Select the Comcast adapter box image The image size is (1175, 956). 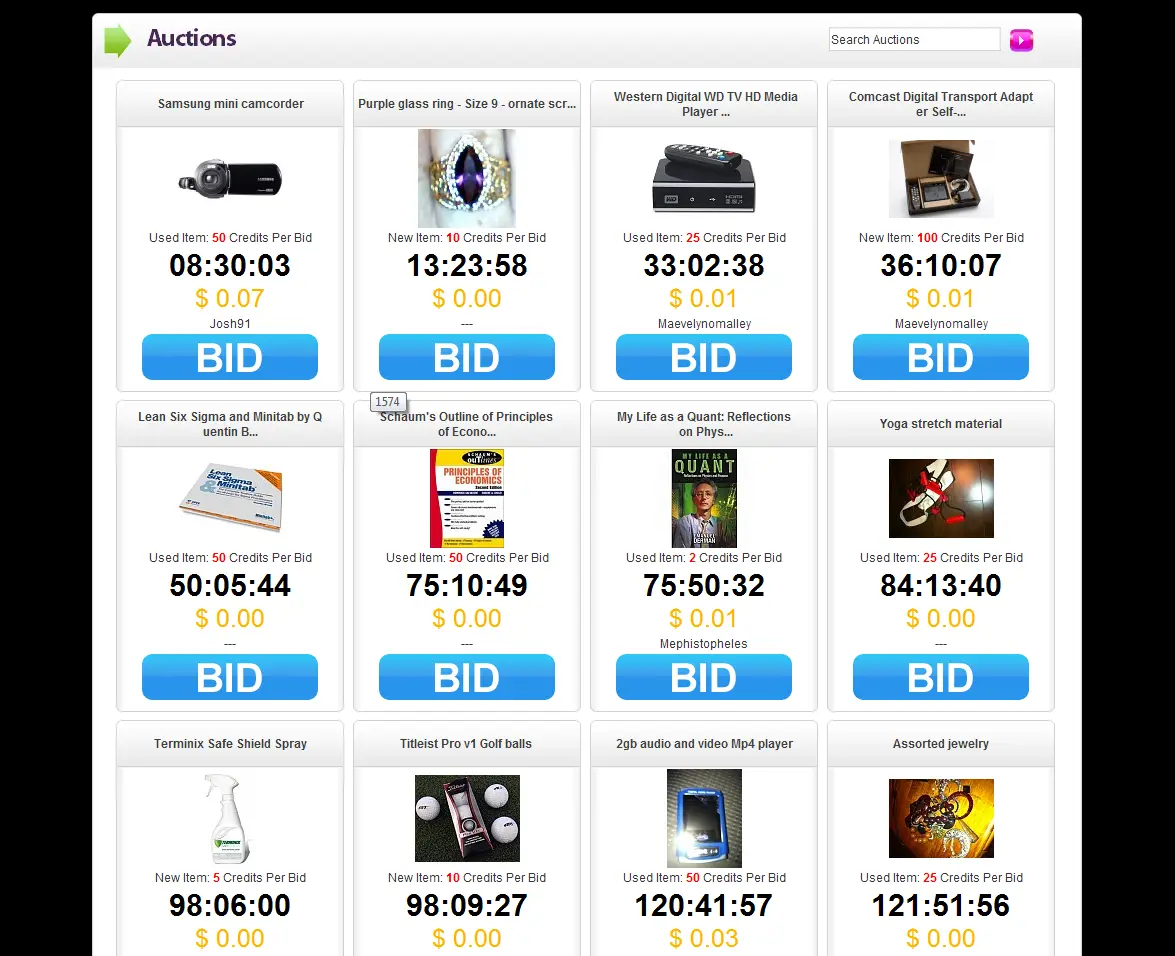(941, 178)
